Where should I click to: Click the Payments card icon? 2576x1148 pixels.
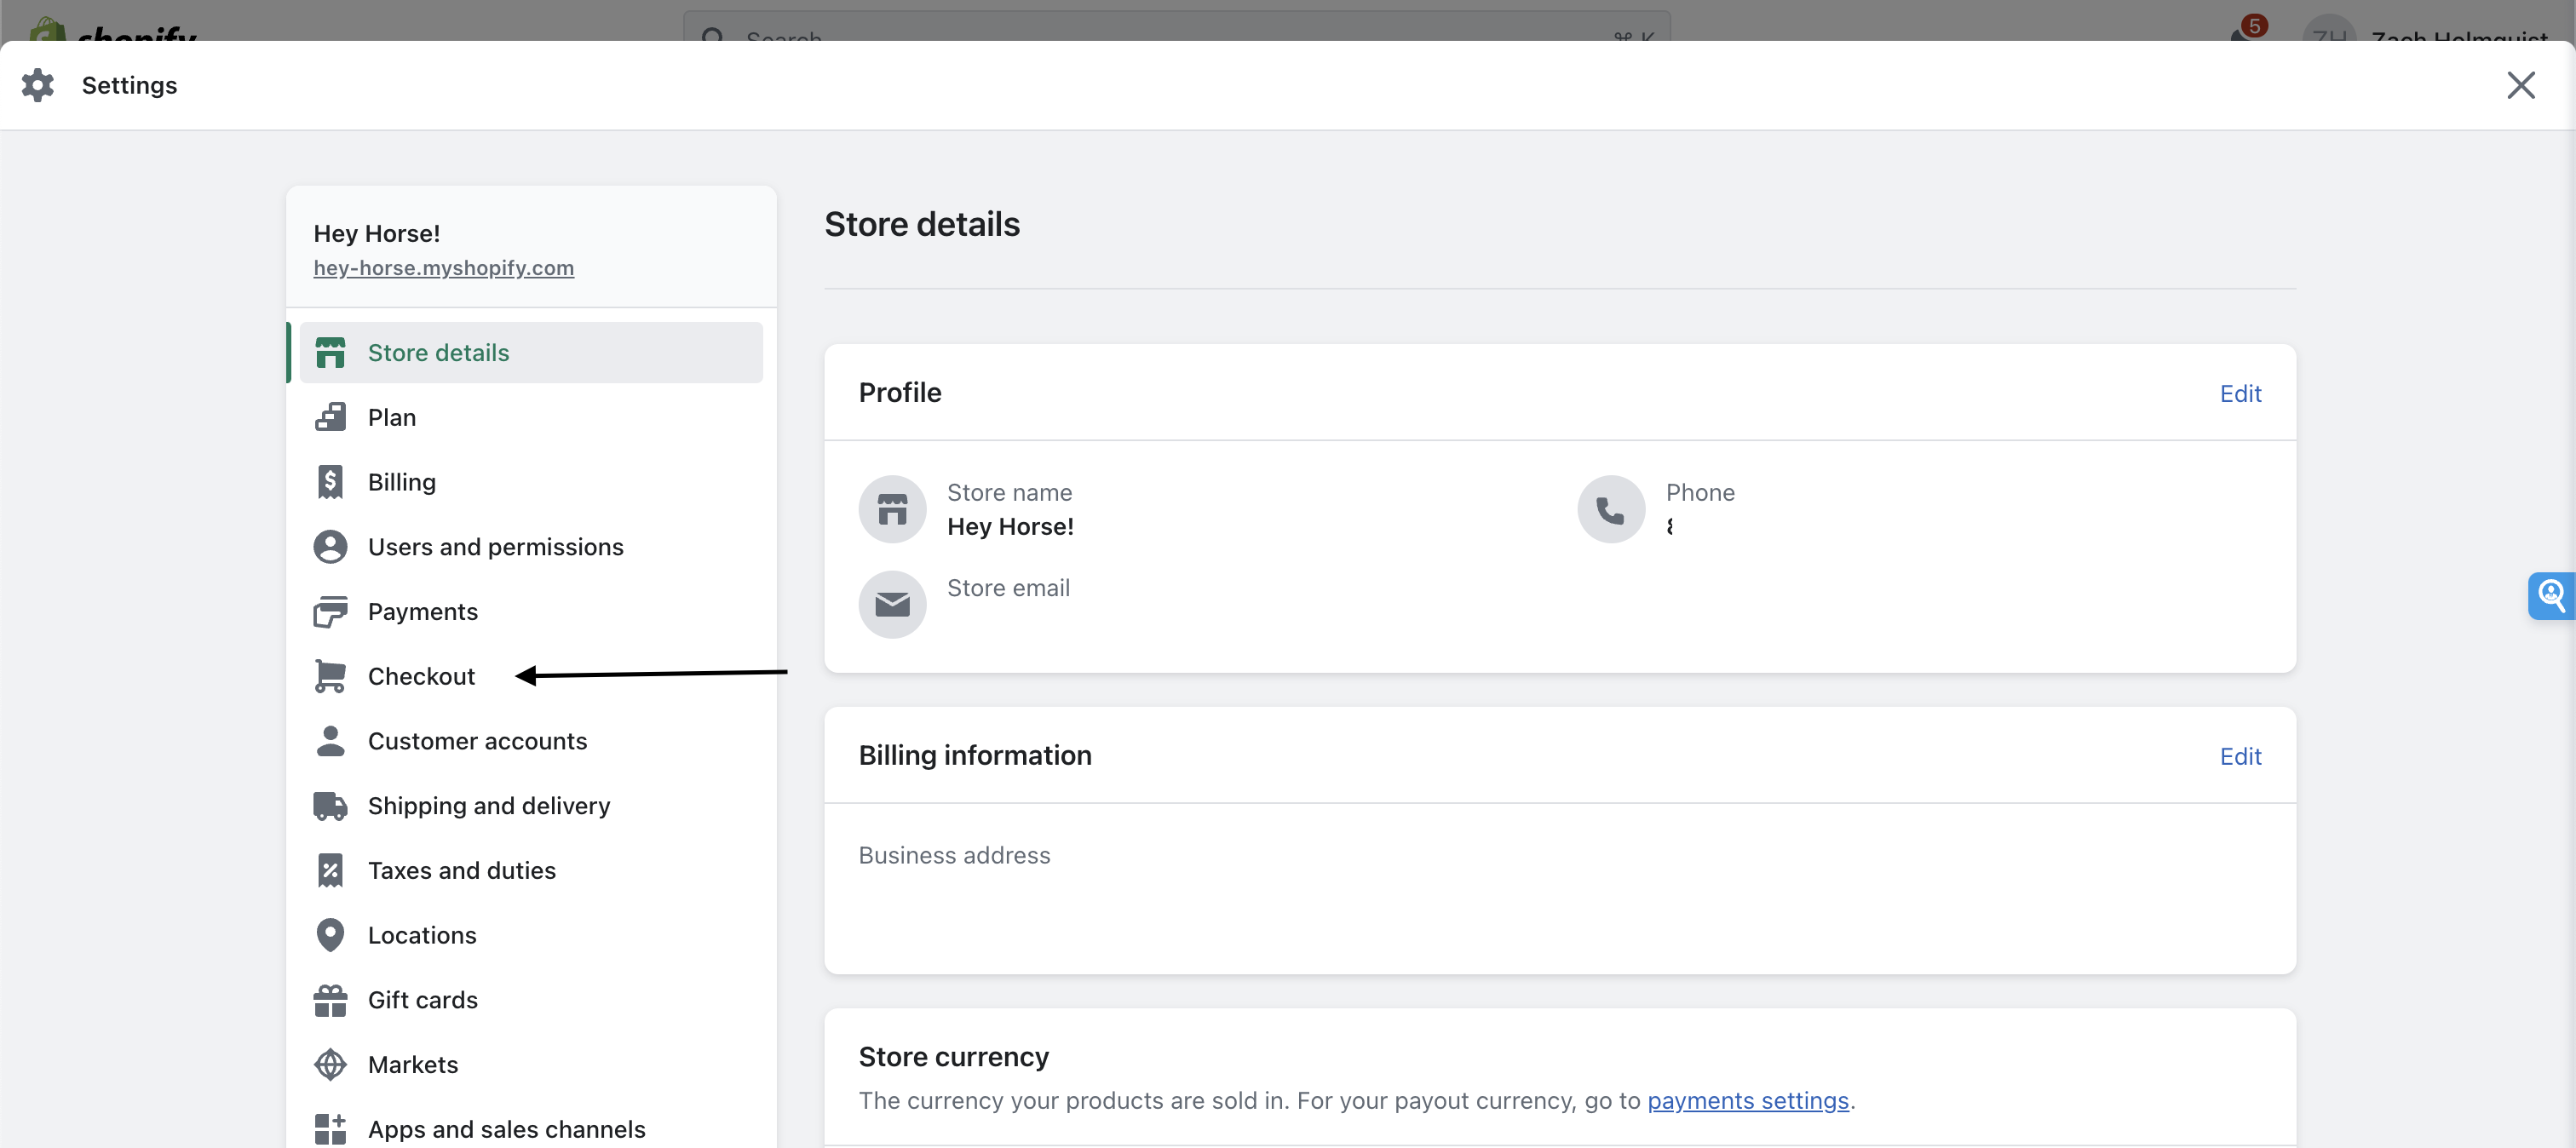pyautogui.click(x=330, y=612)
